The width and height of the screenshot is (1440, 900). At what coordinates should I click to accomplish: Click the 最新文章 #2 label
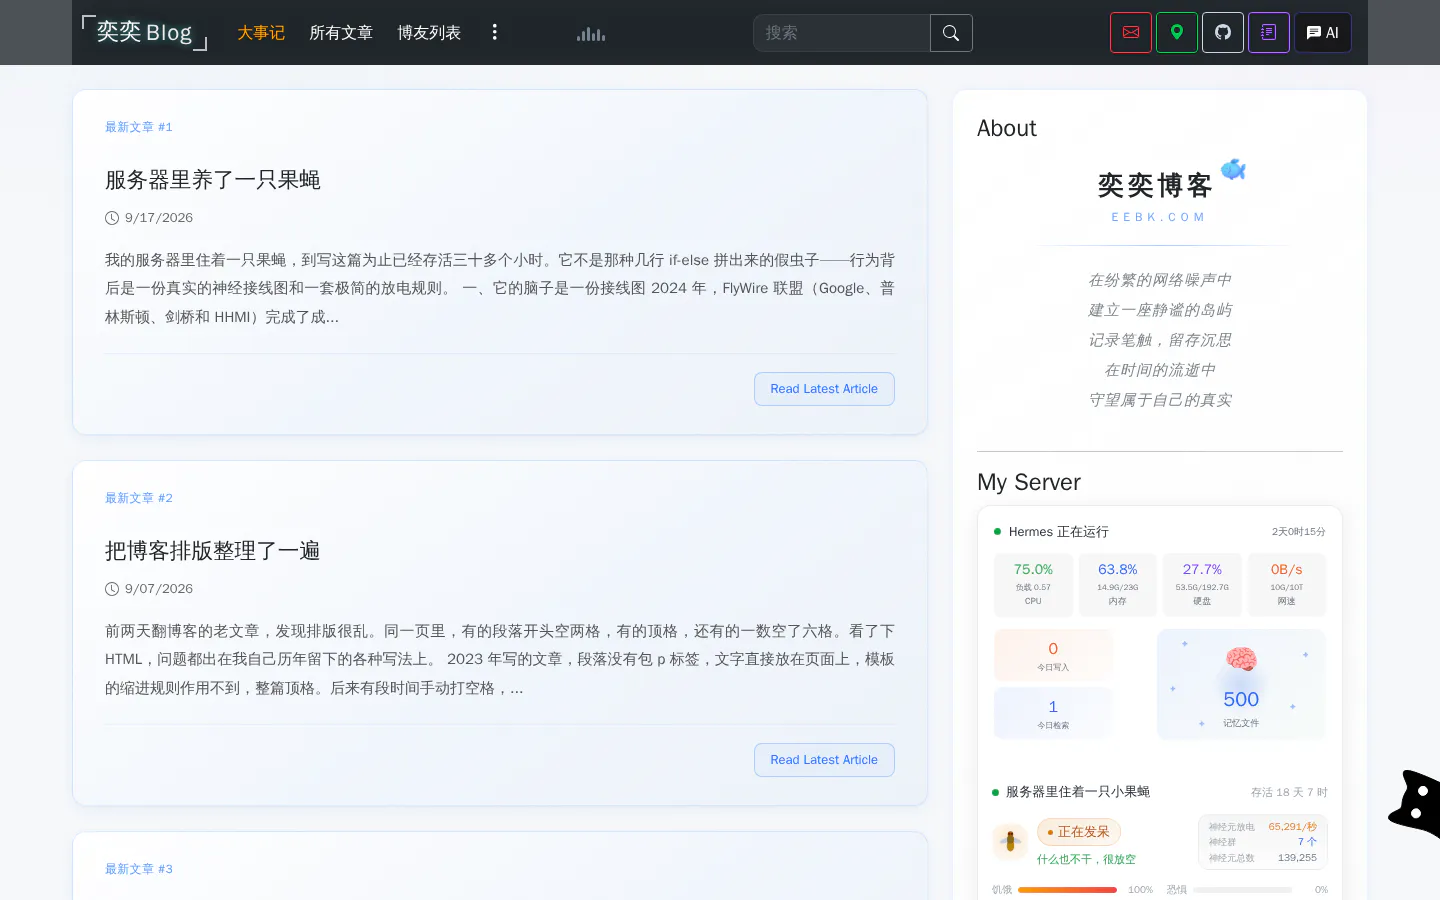(139, 498)
